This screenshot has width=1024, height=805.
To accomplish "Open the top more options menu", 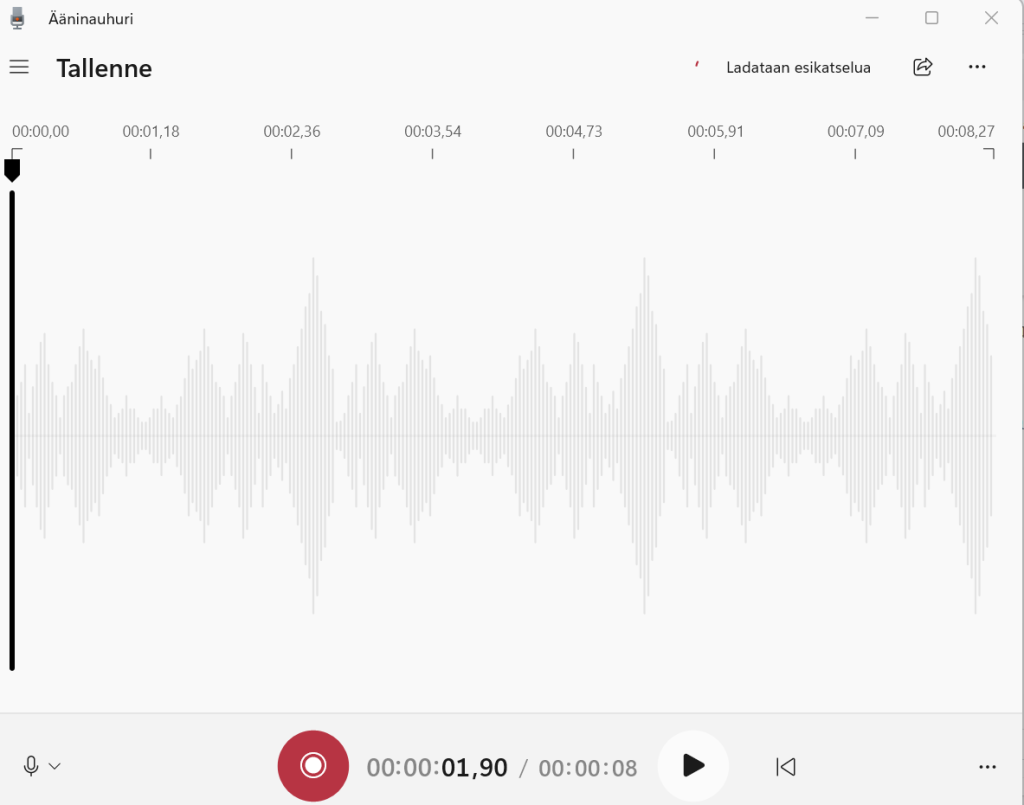I will pos(977,67).
